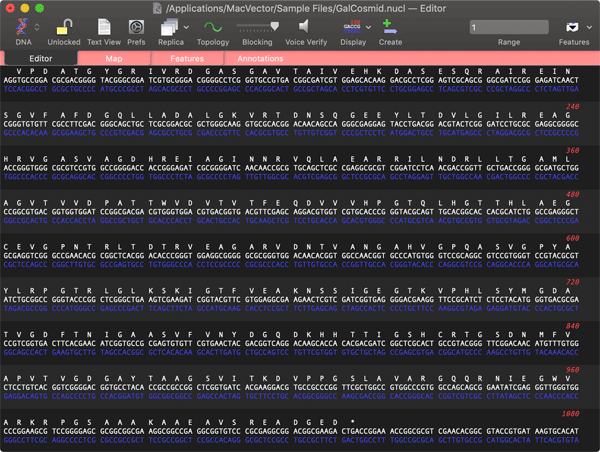Click sequence block GAGATCAACT
The image size is (600, 452).
557,80
